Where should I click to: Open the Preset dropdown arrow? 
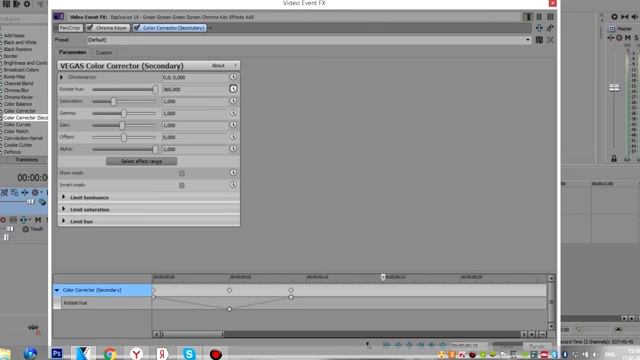pos(528,40)
